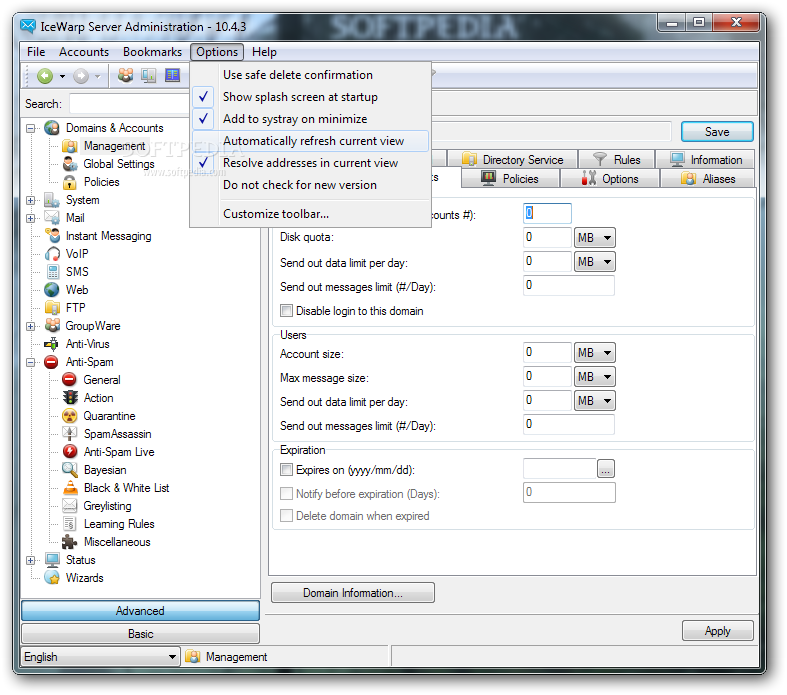Expand the GroupWare tree node
This screenshot has height=695, width=787.
pos(31,326)
